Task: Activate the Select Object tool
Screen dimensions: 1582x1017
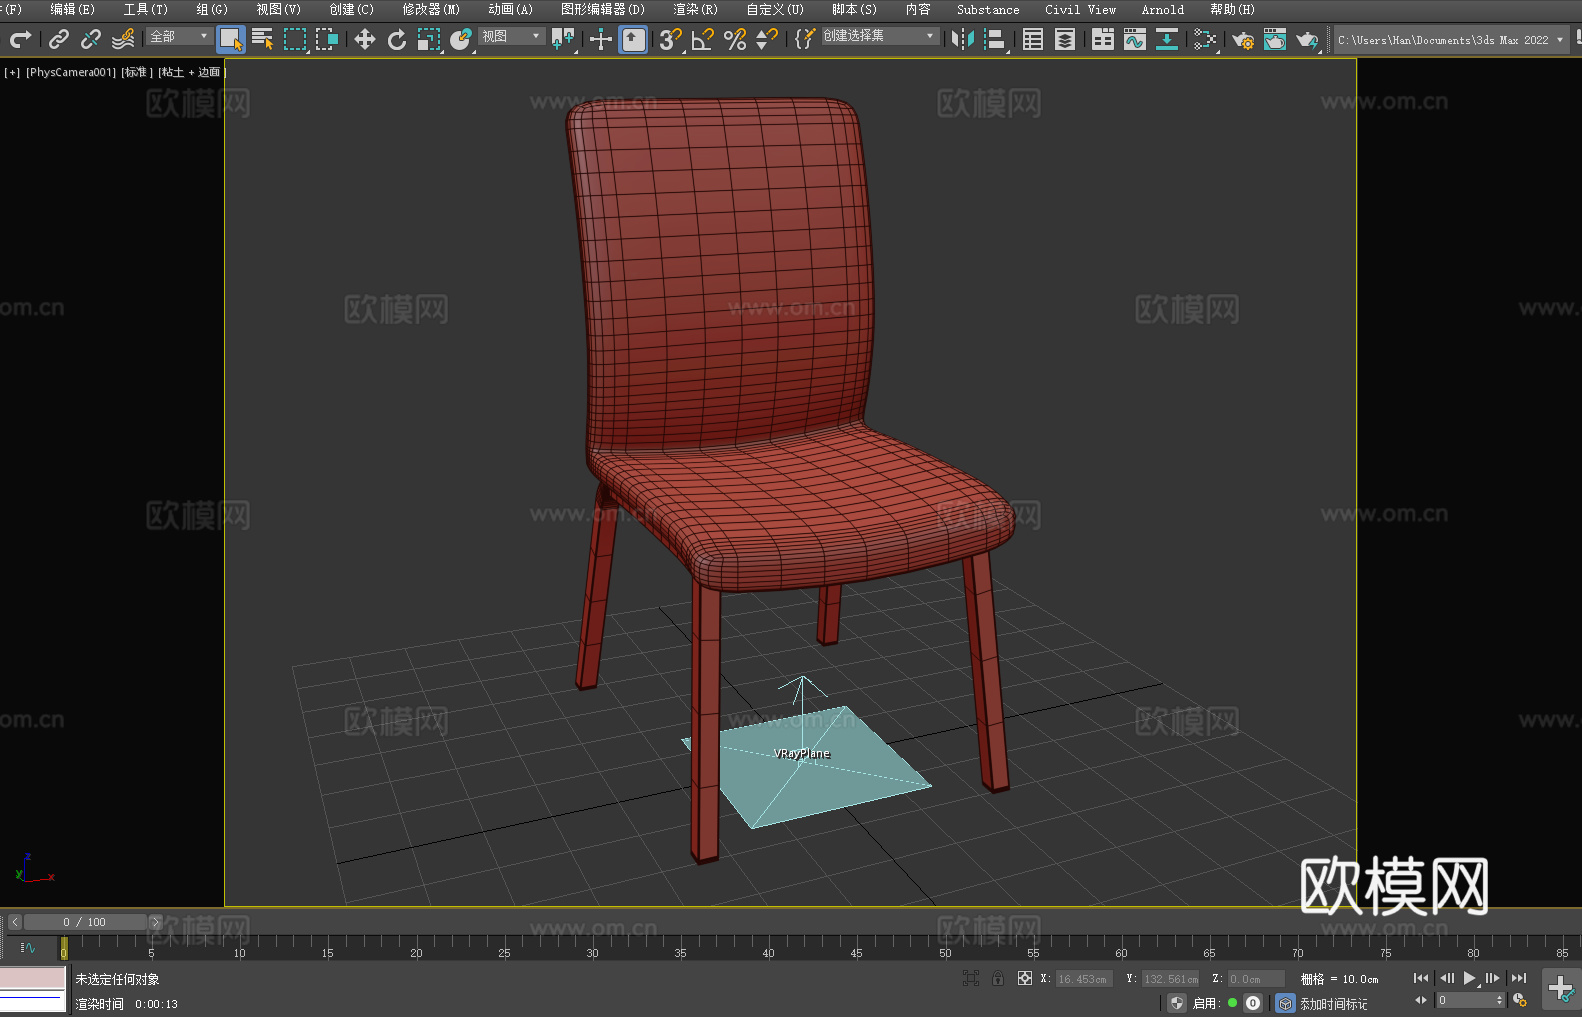Action: coord(231,39)
